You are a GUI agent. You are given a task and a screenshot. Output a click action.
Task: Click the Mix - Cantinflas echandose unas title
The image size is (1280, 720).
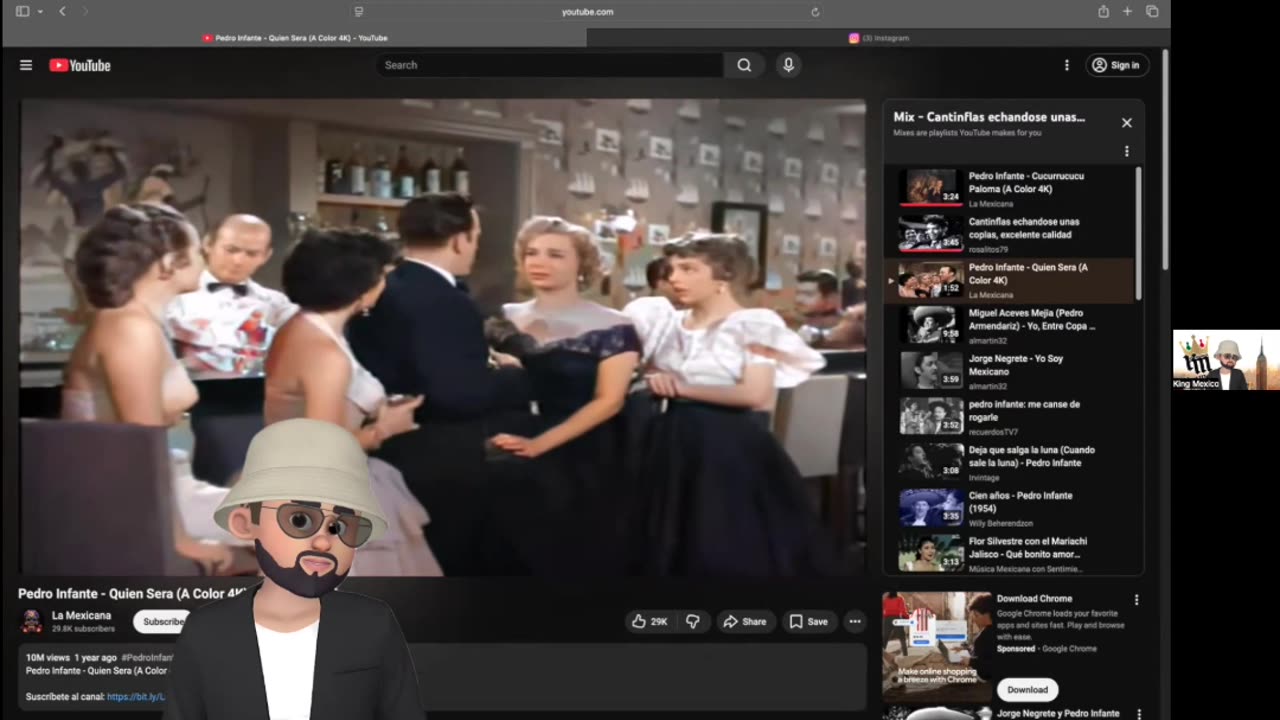(989, 117)
